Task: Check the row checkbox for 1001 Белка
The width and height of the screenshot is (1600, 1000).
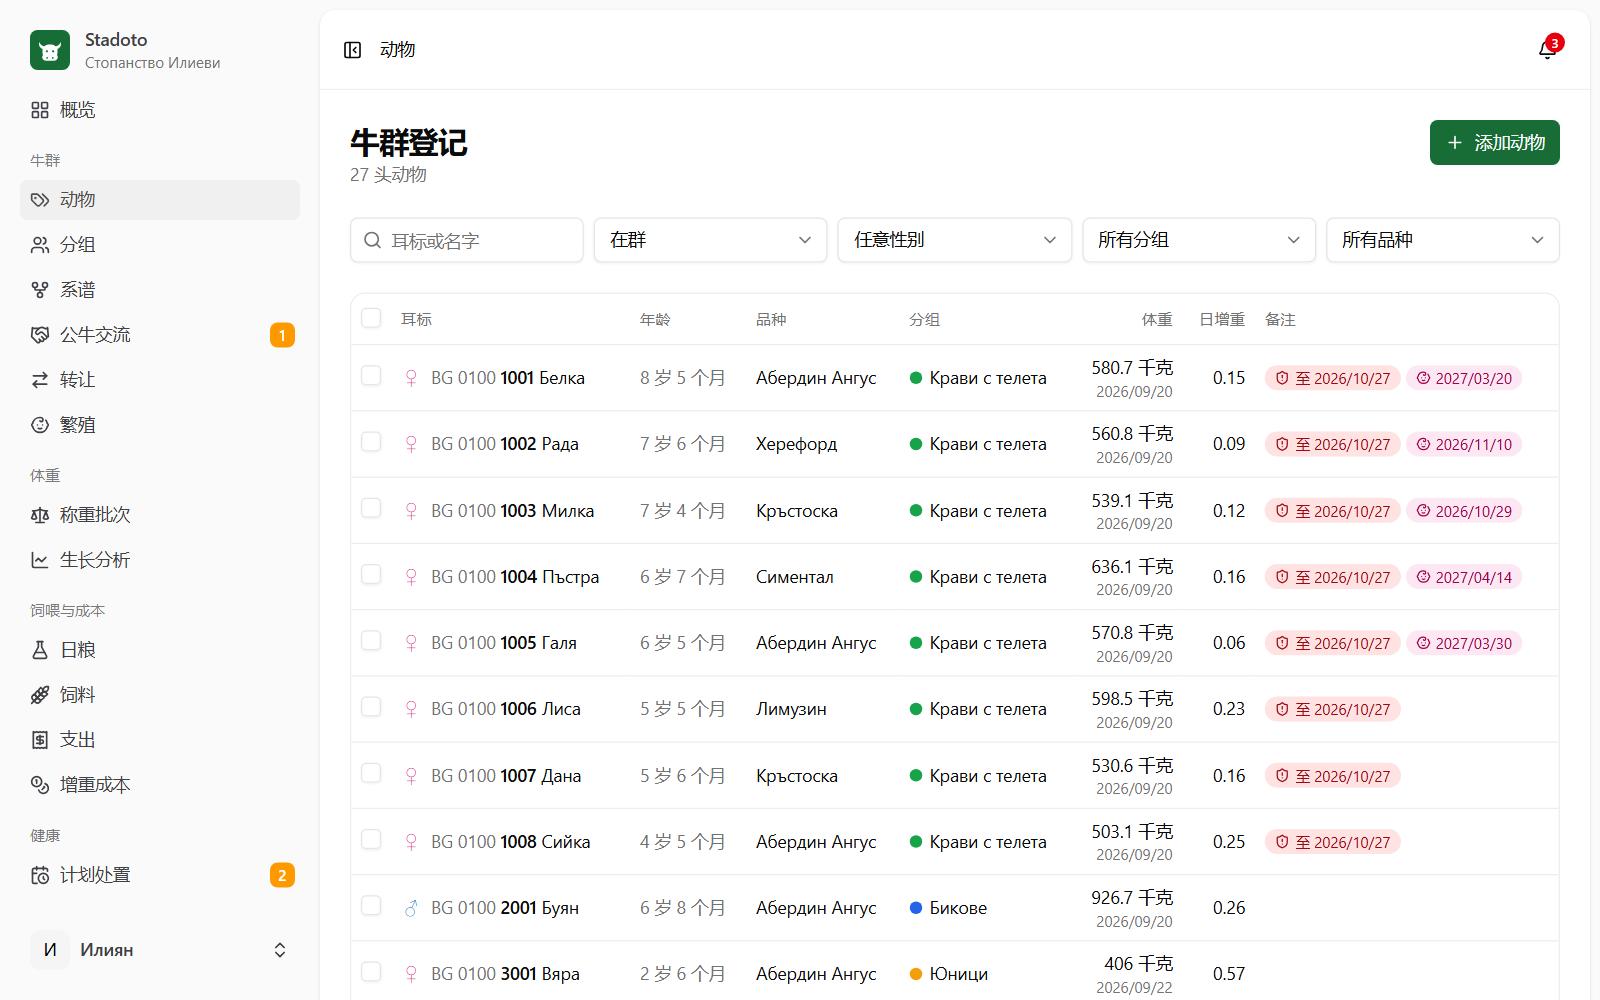Action: coord(371,376)
